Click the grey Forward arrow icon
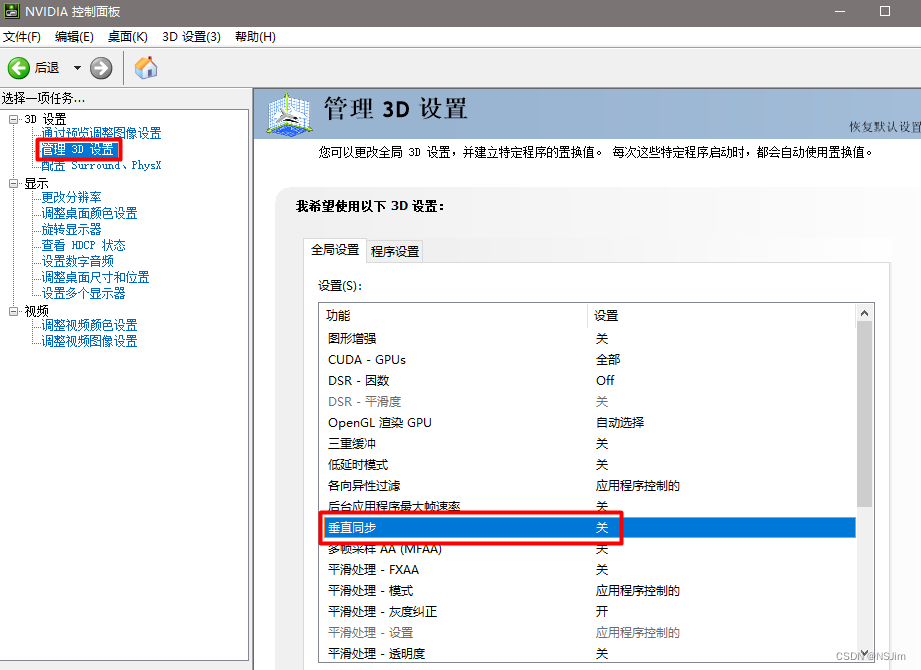The width and height of the screenshot is (921, 670). click(101, 68)
